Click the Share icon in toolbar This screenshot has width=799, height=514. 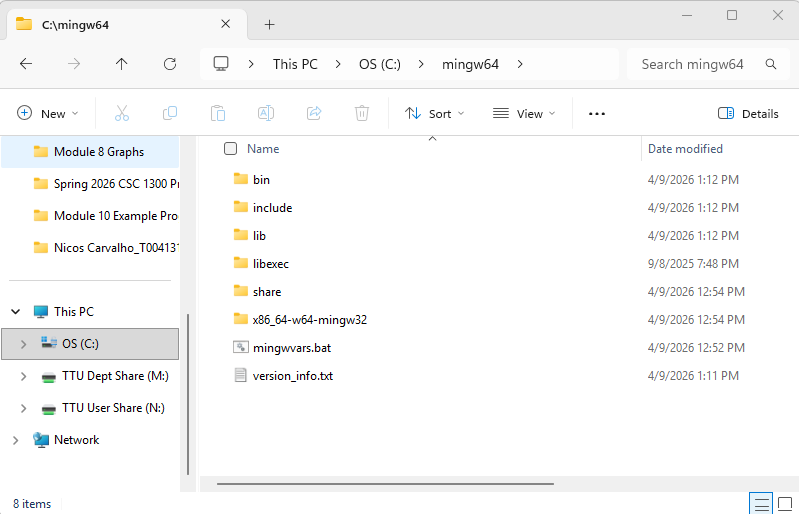[x=314, y=114]
